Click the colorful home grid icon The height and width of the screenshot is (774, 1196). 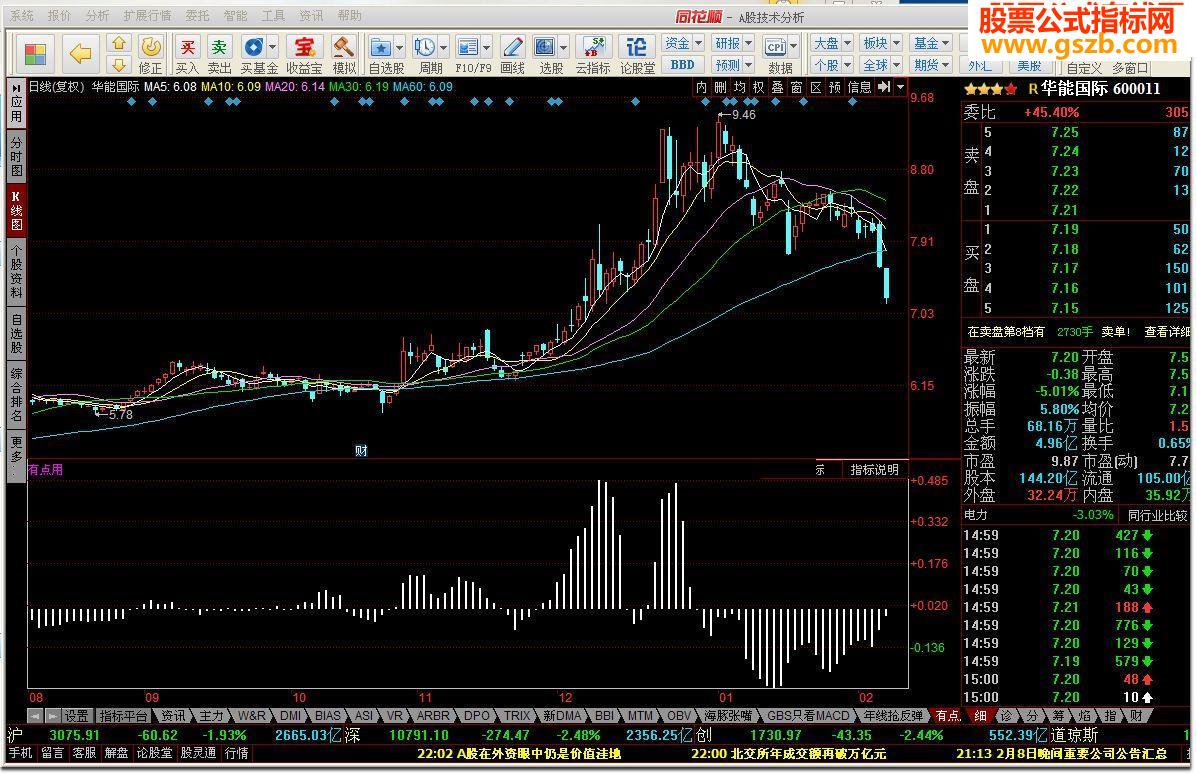[35, 53]
